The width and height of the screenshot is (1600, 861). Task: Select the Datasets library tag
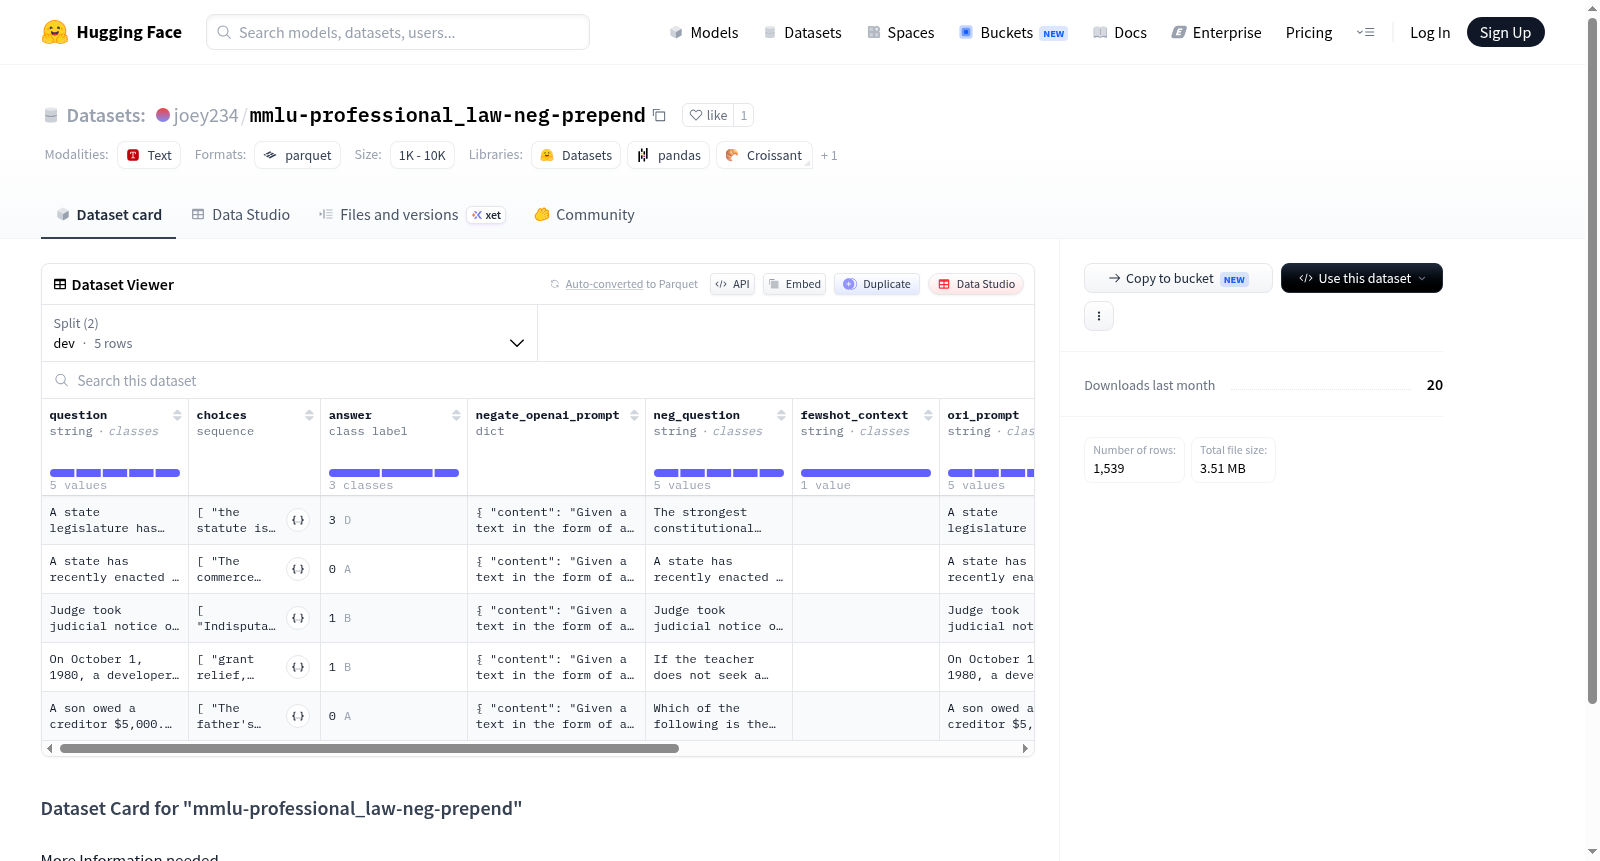point(576,155)
